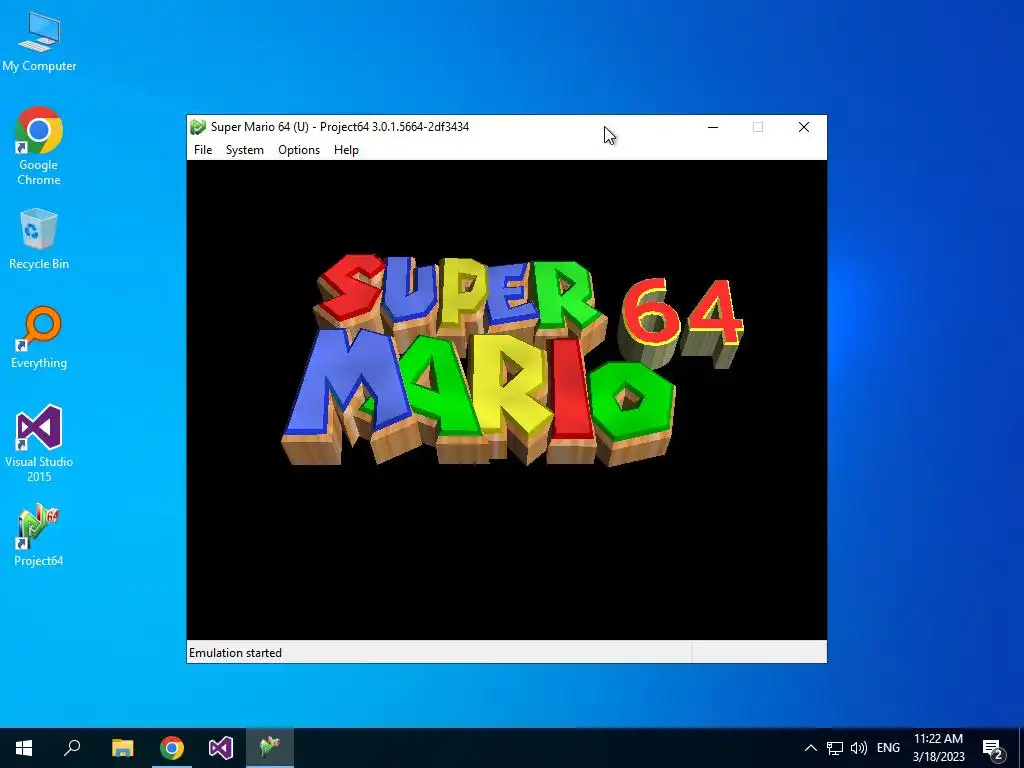Click the Project64 icon in the title bar
Image resolution: width=1024 pixels, height=768 pixels.
point(198,127)
